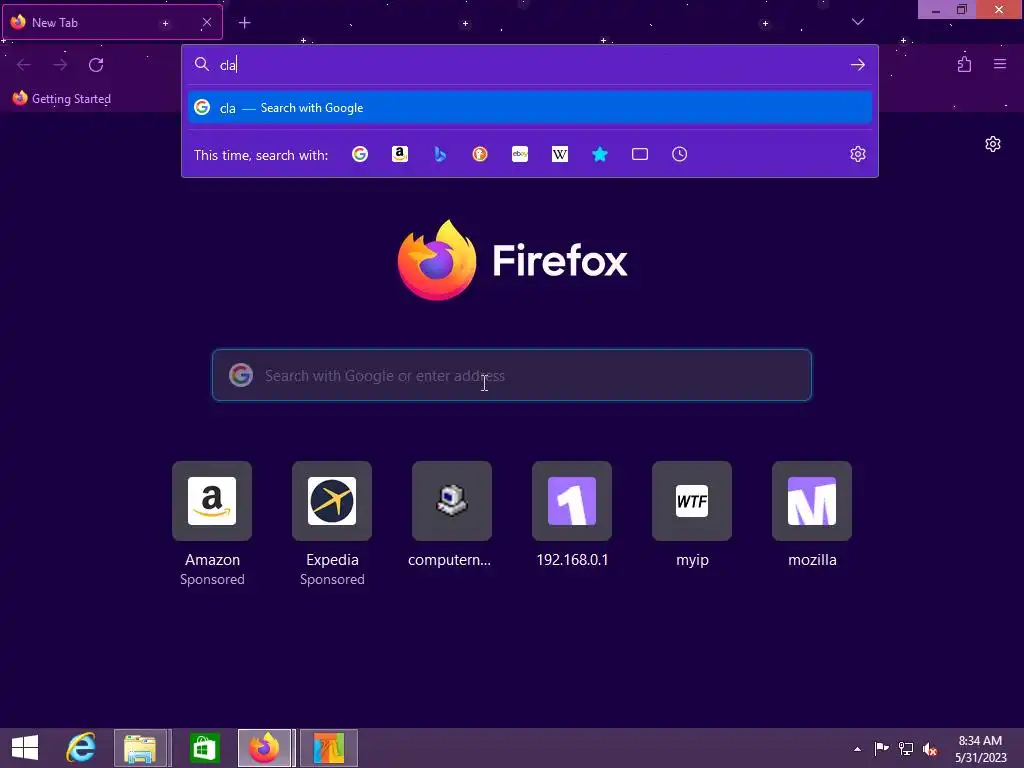Click the address bar text field
The height and width of the screenshot is (768, 1024).
click(x=532, y=65)
